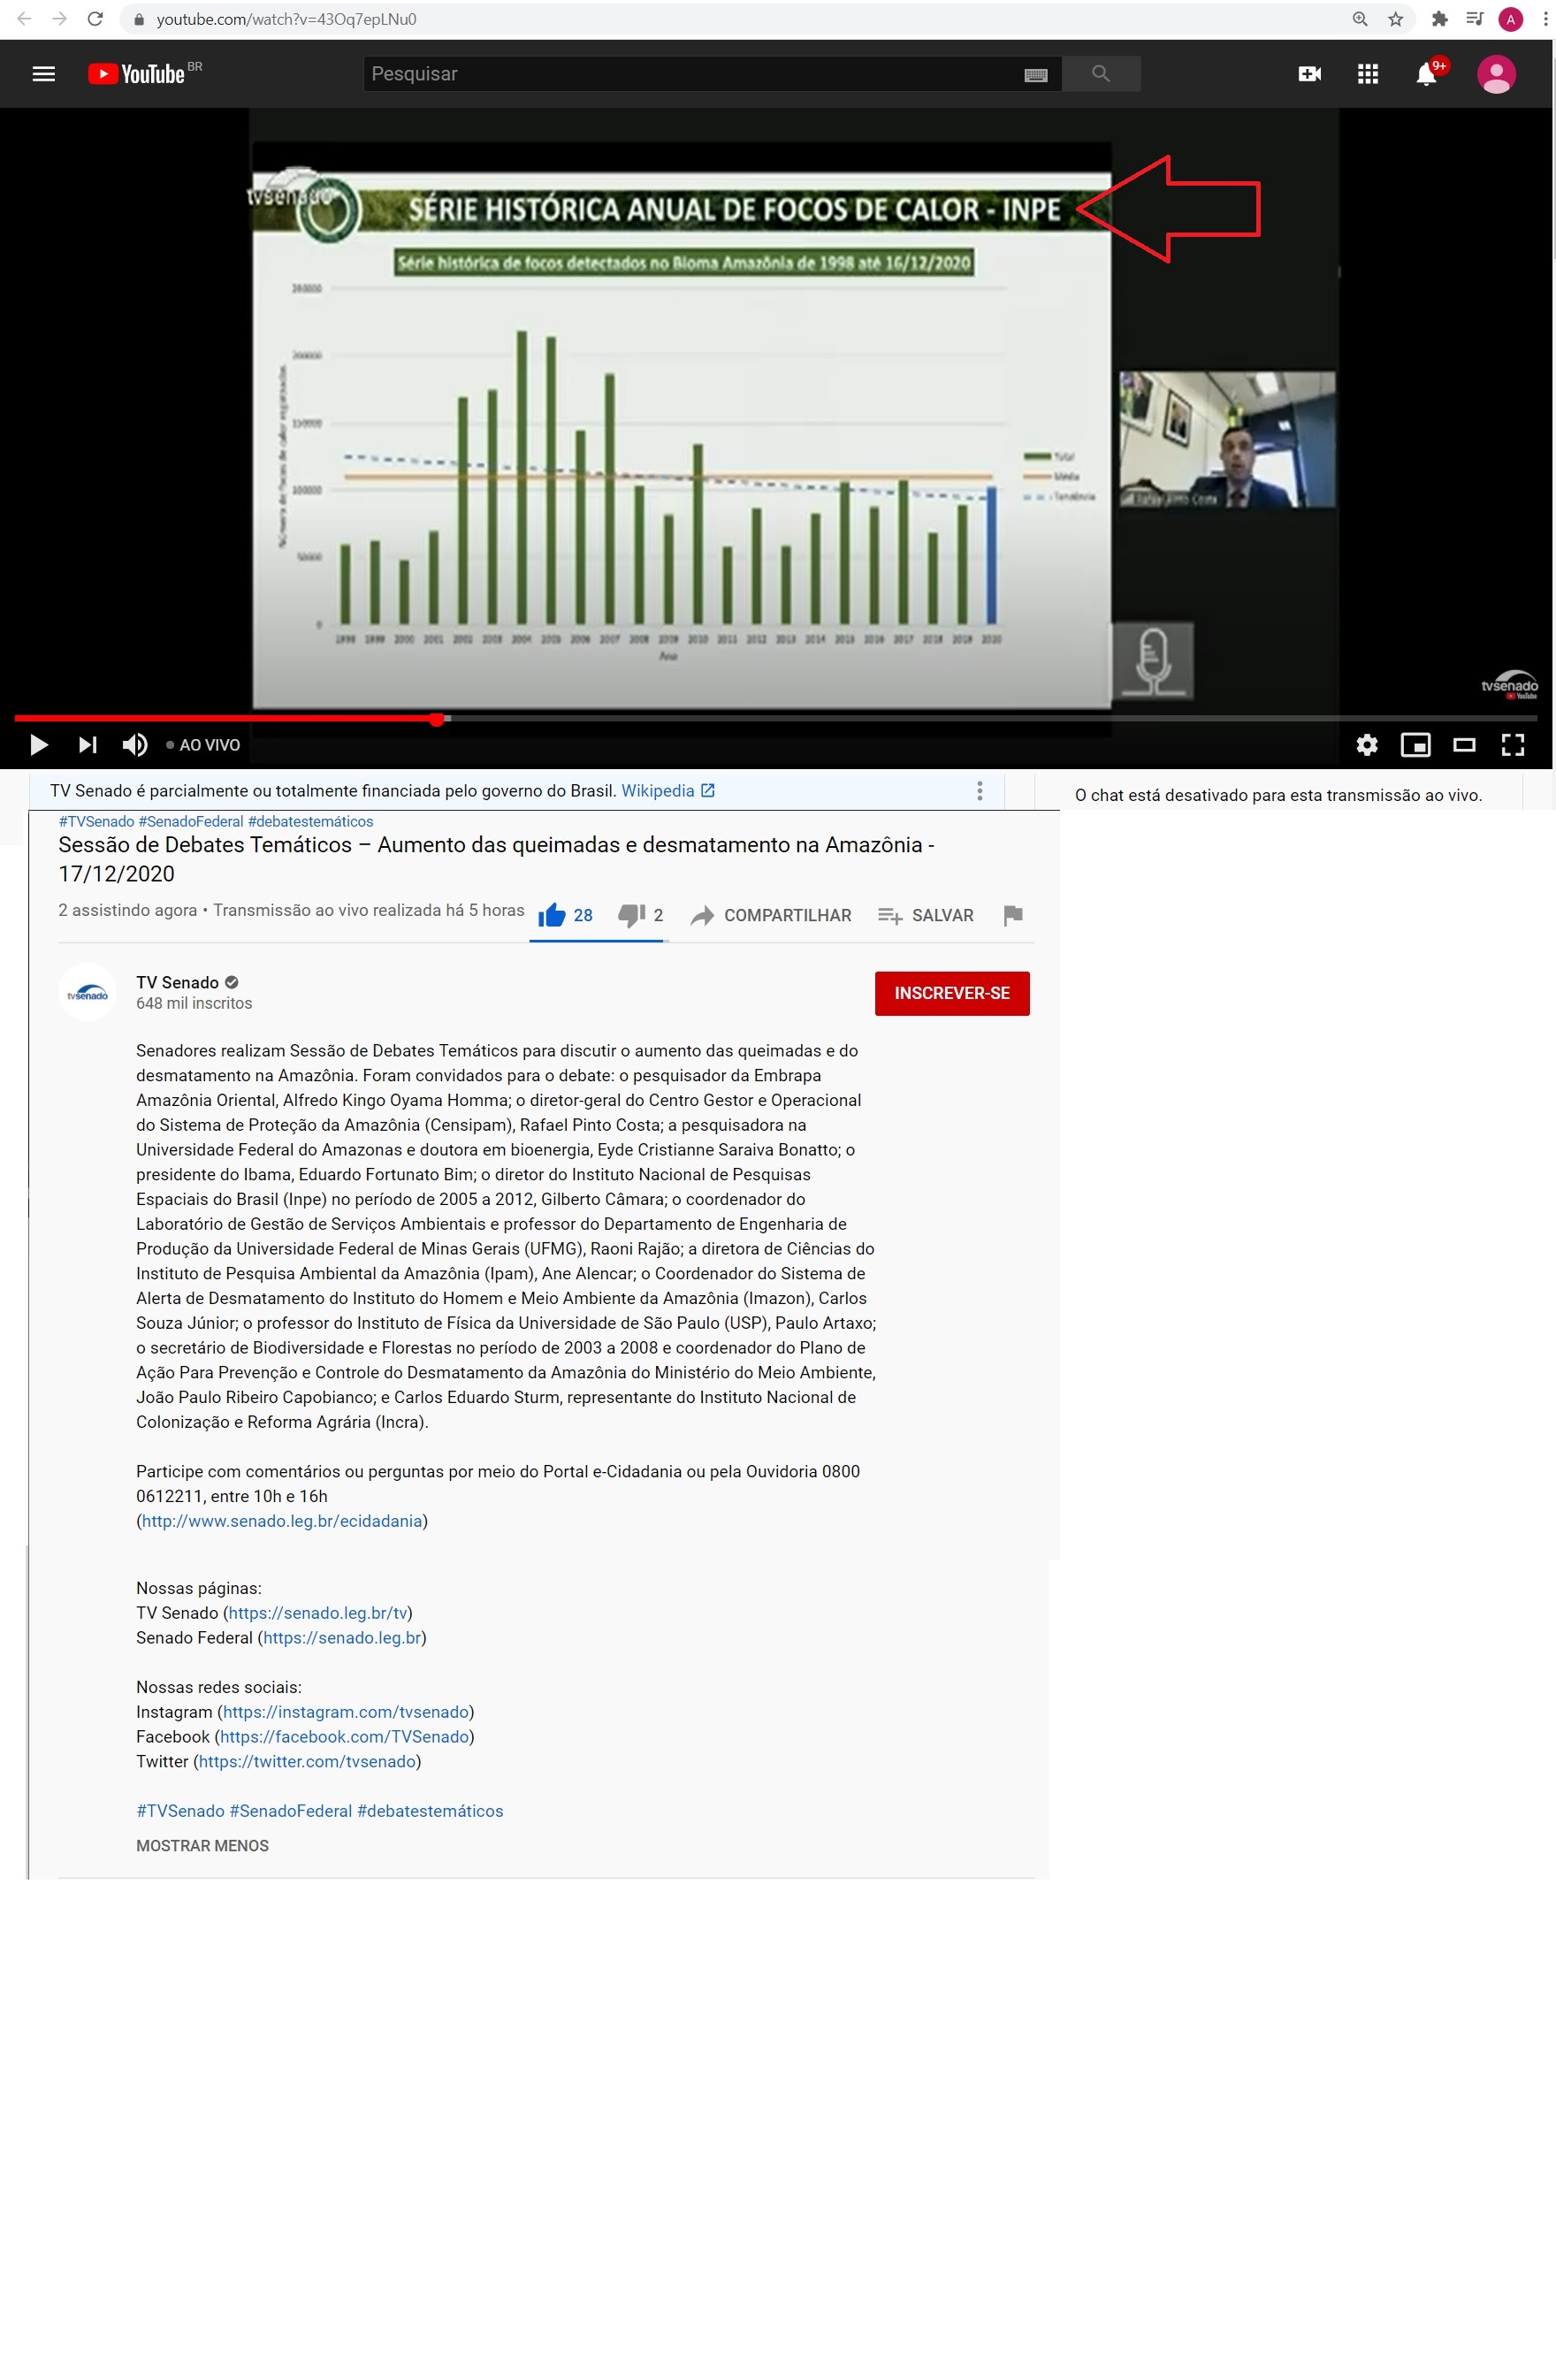Open the #debatestemáticos hashtag in the description
This screenshot has width=1556, height=2380.
pyautogui.click(x=430, y=1811)
